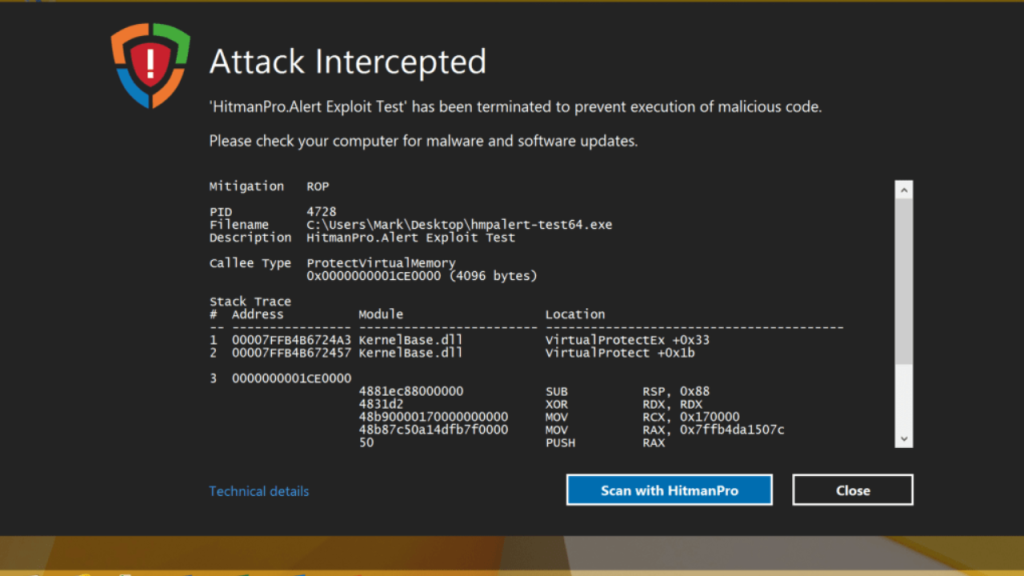Select the 'Stack Trace' label
The height and width of the screenshot is (576, 1024).
click(x=250, y=302)
